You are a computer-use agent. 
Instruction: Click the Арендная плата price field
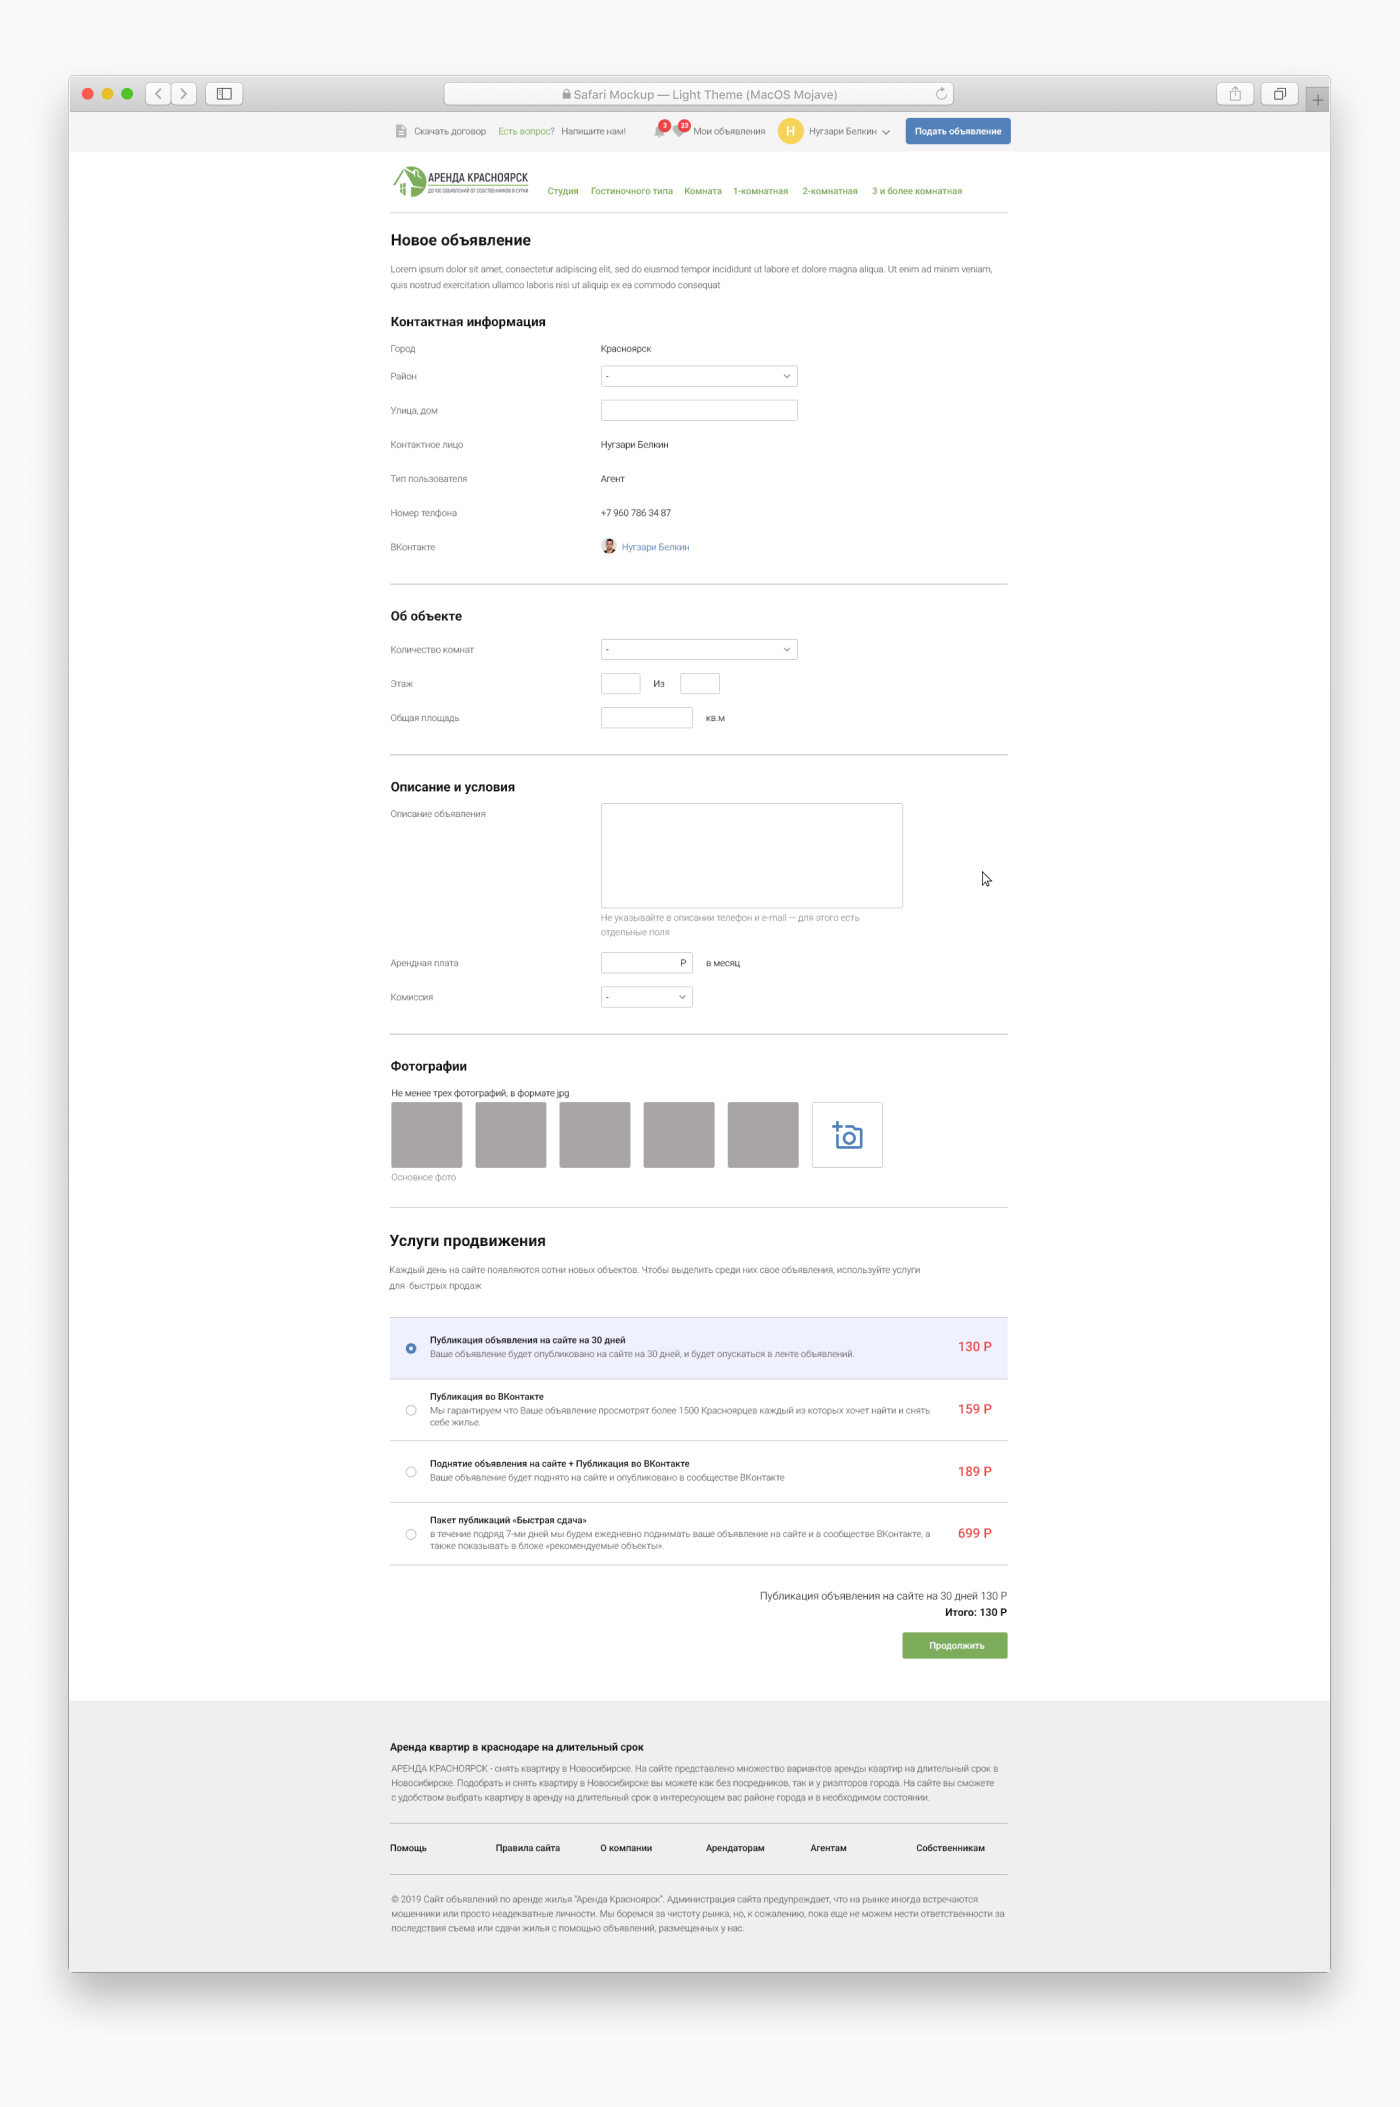coord(647,963)
